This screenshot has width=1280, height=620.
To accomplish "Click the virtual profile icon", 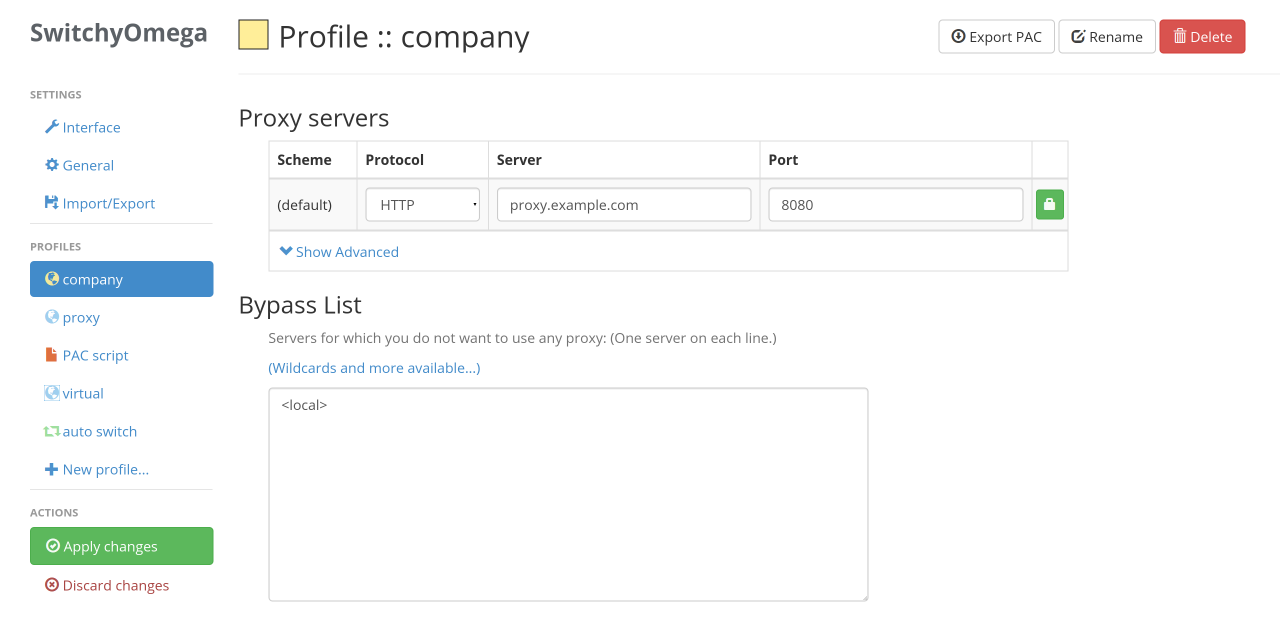I will click(52, 393).
